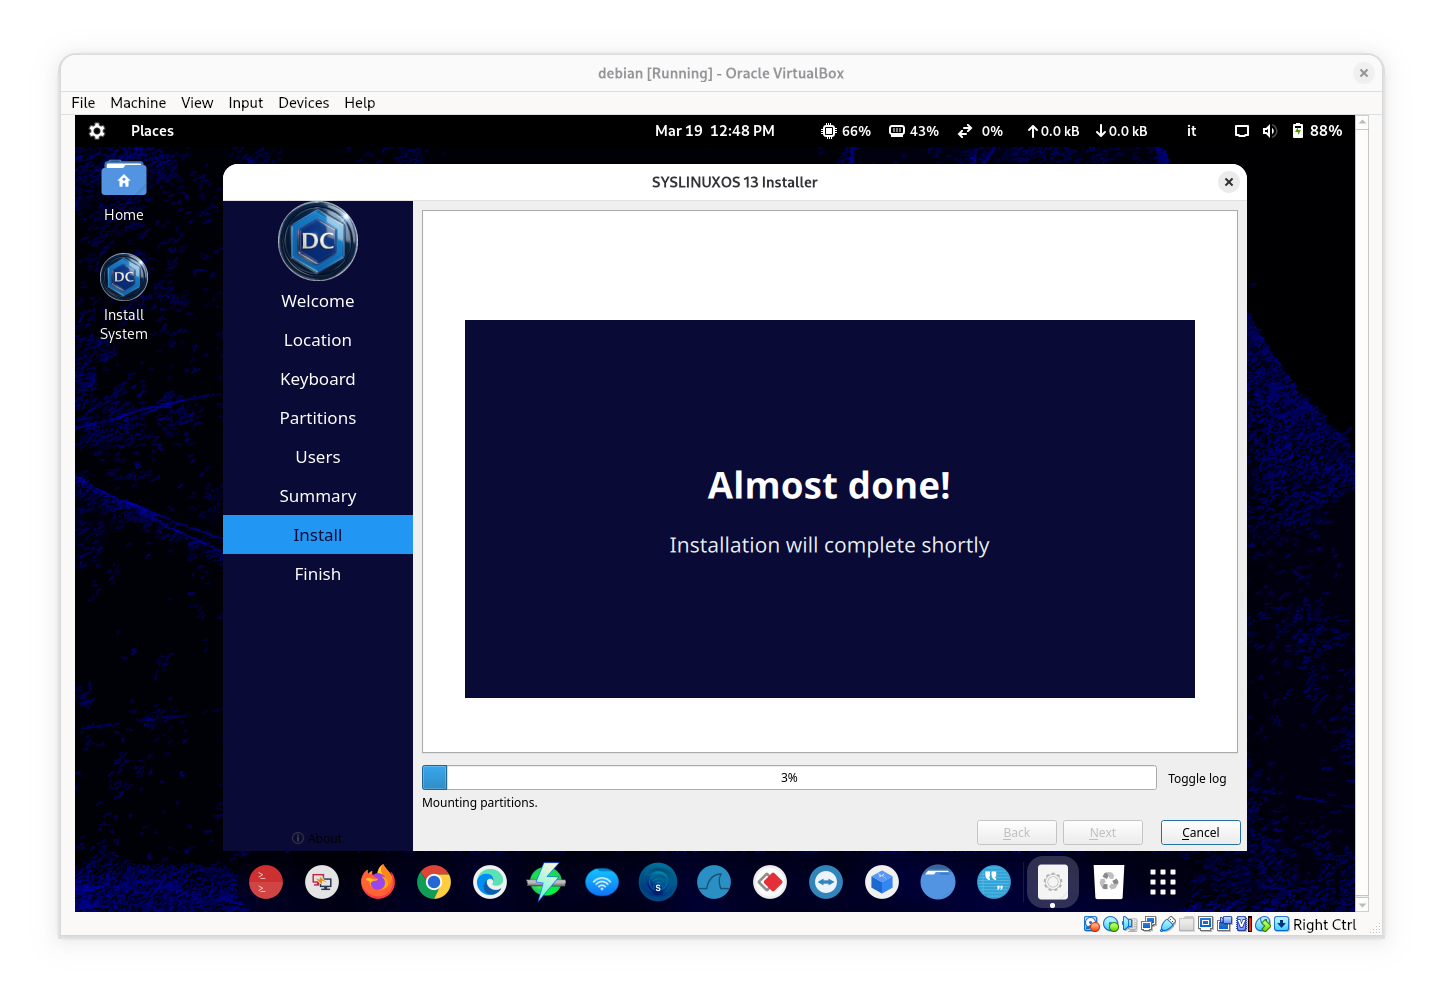Open the 'it' keyboard layout selector
1443x1002 pixels.
[x=1191, y=131]
